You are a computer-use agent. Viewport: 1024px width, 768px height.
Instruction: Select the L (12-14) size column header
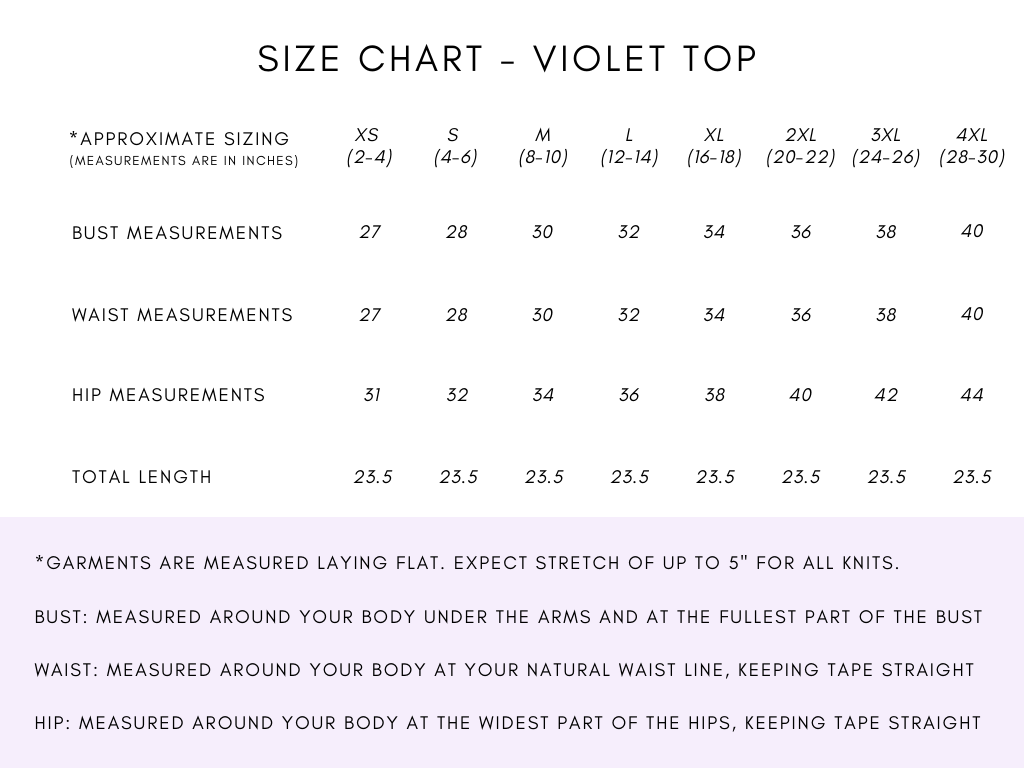(x=629, y=146)
